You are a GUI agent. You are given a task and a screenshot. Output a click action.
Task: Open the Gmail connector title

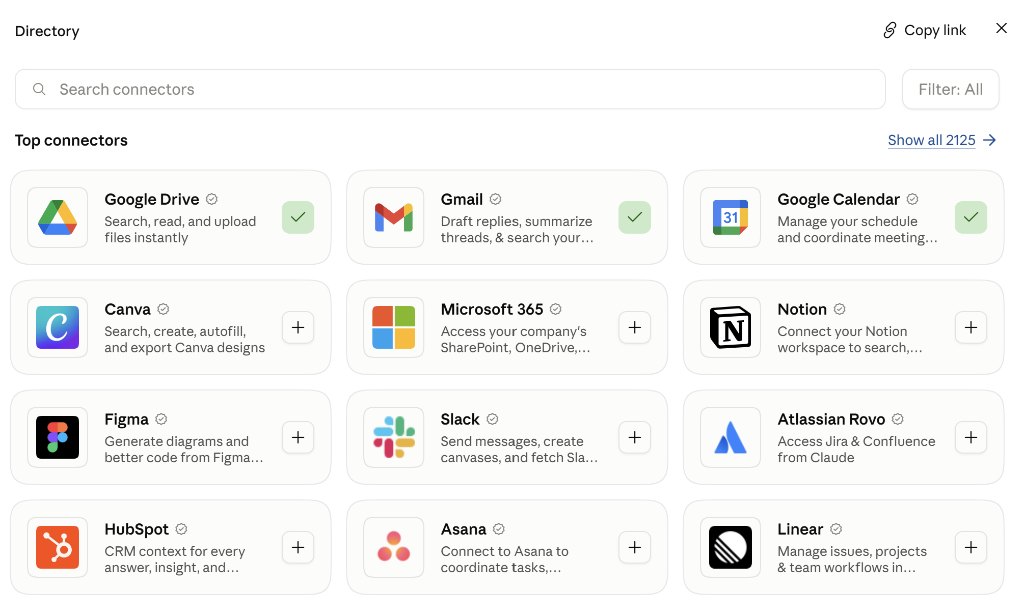462,199
